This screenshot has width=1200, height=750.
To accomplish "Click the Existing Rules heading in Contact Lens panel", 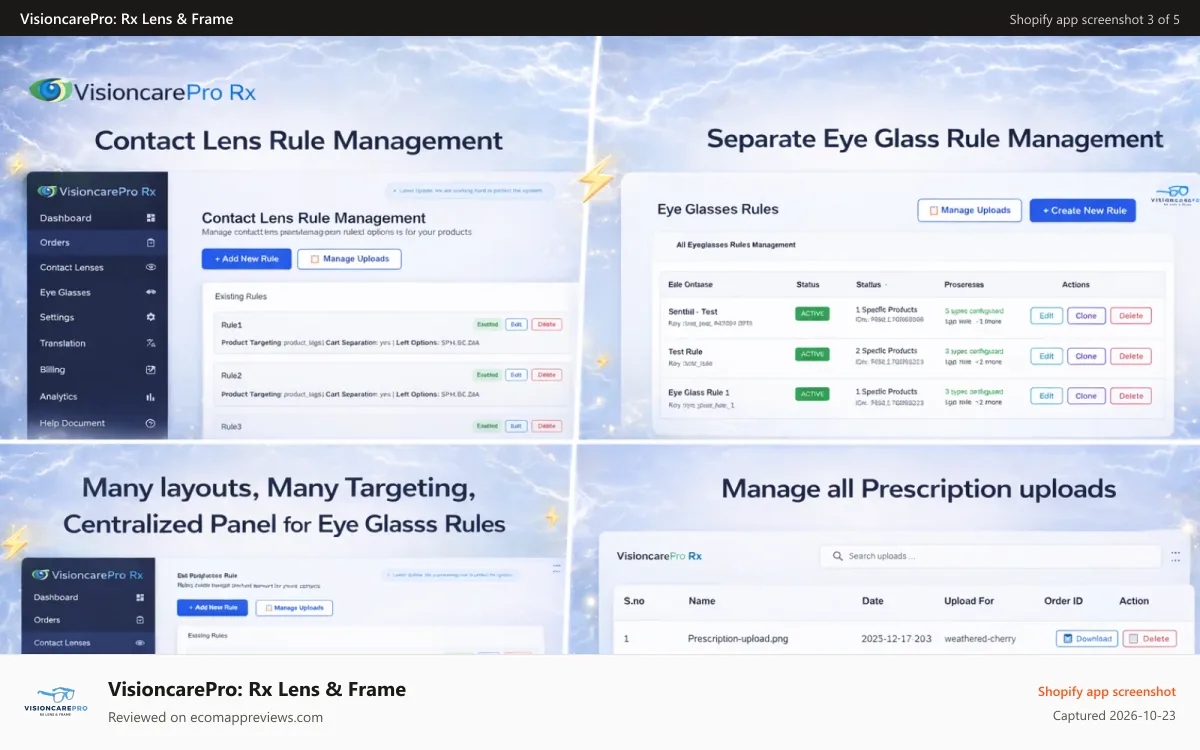I will [x=241, y=296].
